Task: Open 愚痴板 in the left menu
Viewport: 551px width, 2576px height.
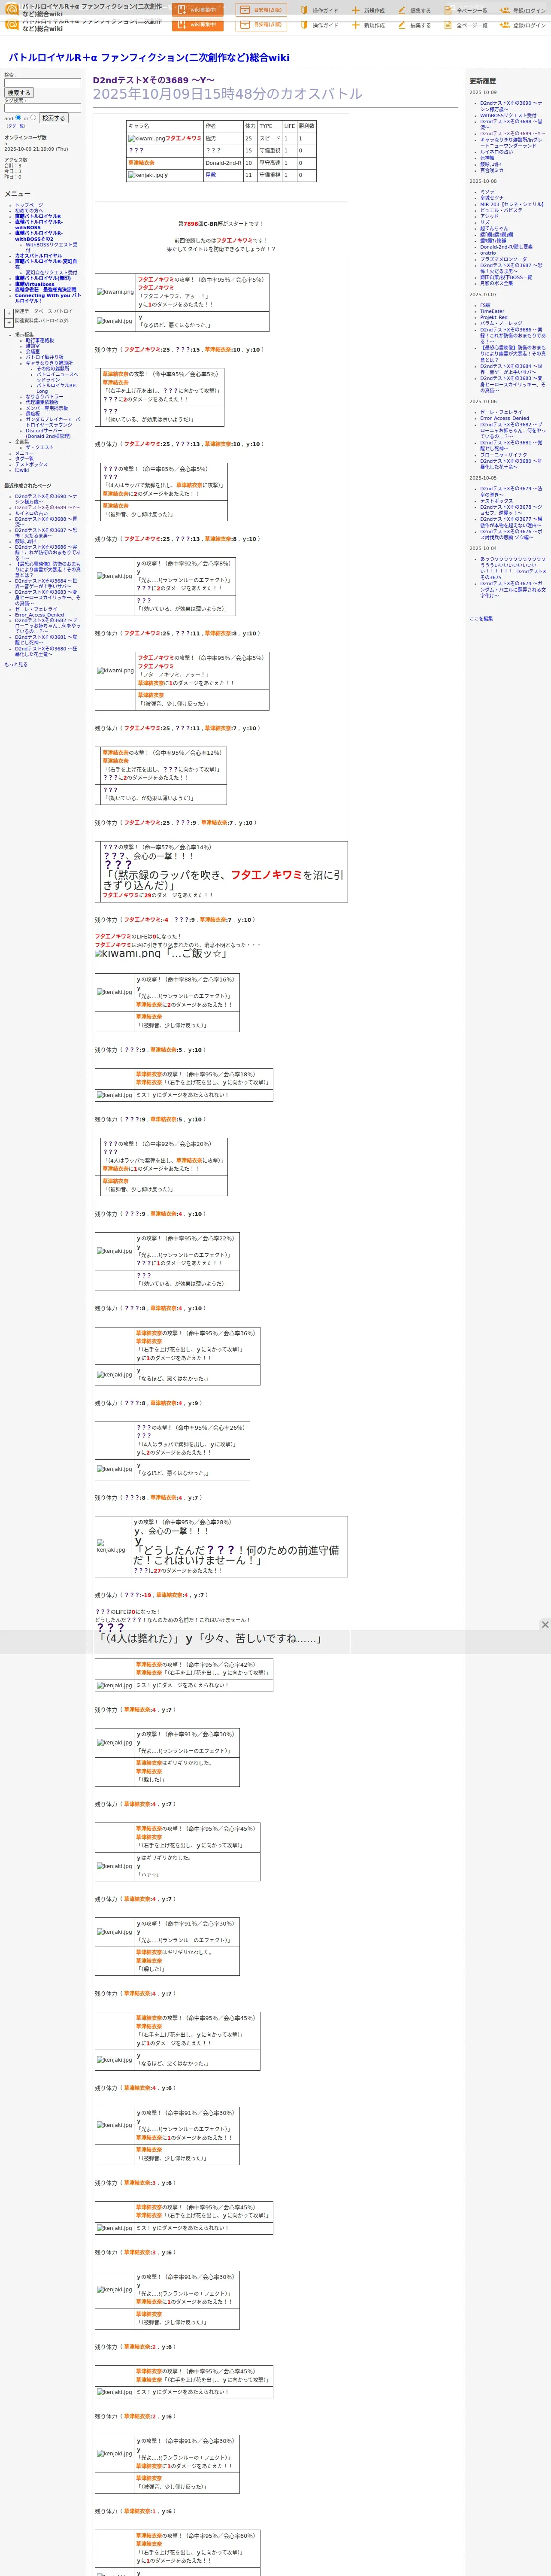Action: 33,414
